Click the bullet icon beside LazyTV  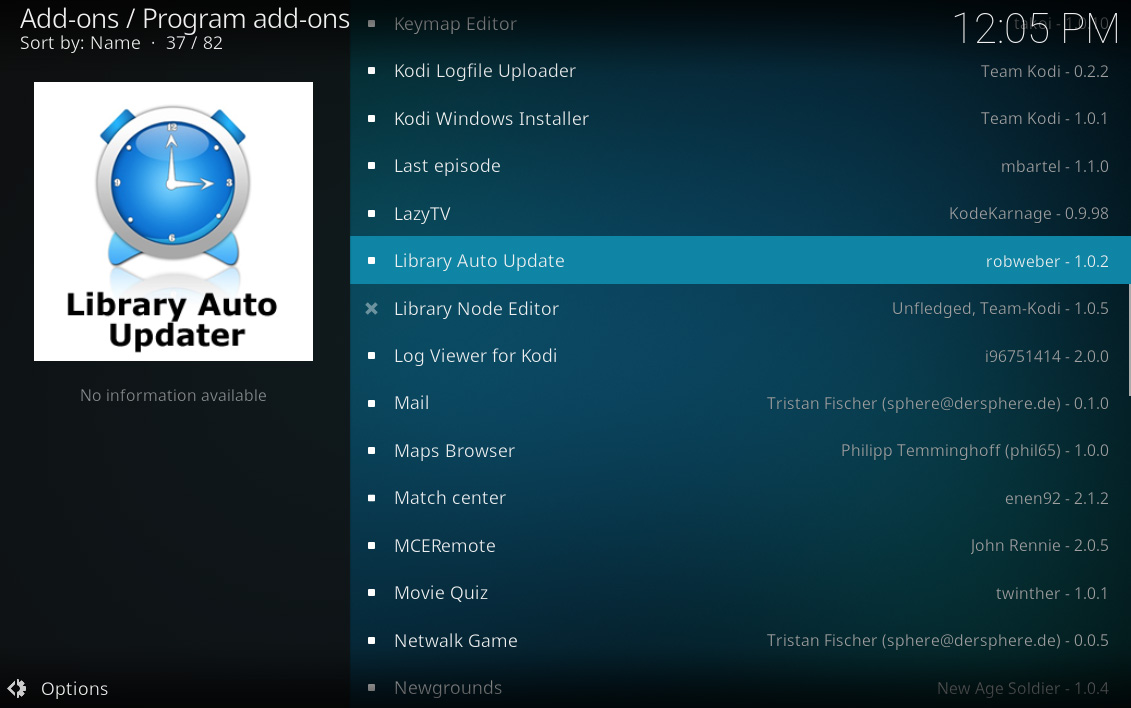(371, 213)
